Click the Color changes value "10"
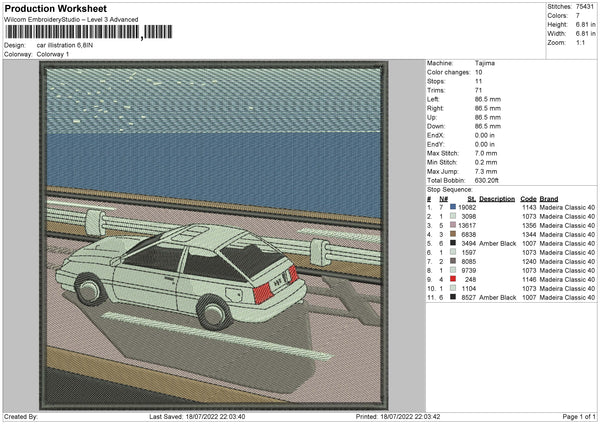 coord(479,72)
